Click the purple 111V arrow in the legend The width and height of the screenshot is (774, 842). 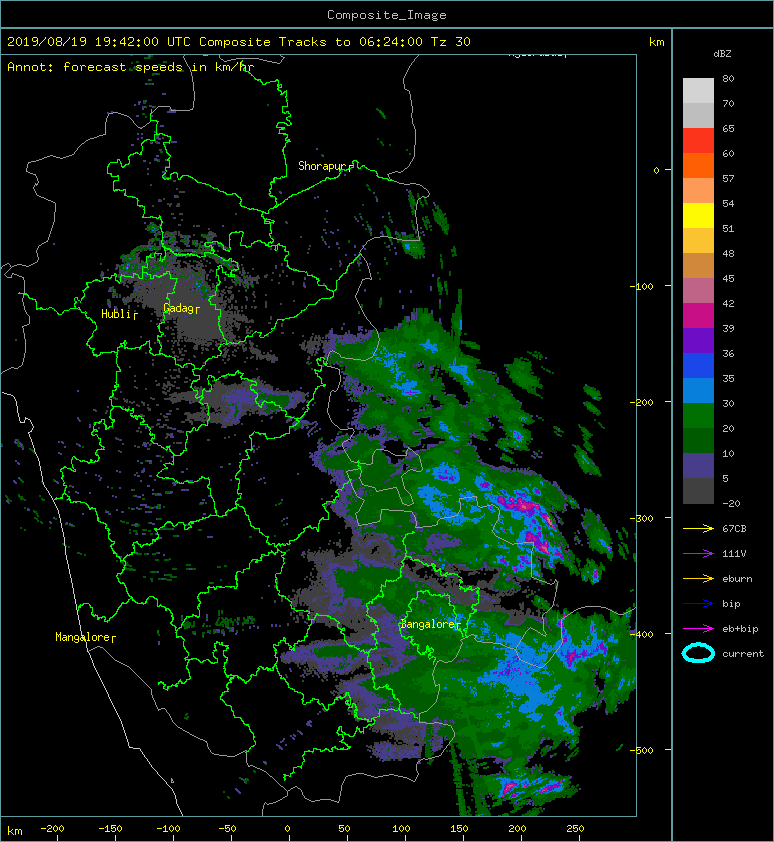coord(698,553)
